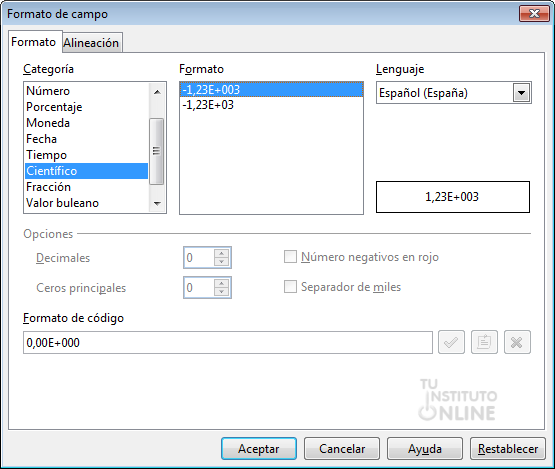Increase the Decimales spinner value
The width and height of the screenshot is (555, 469).
pyautogui.click(x=222, y=253)
